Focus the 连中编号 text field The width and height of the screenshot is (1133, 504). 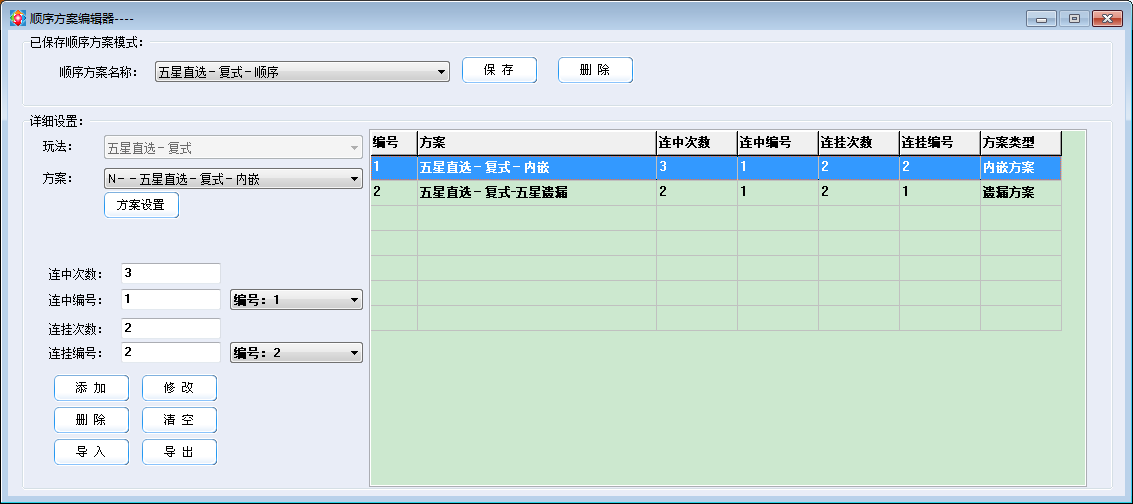pos(170,299)
